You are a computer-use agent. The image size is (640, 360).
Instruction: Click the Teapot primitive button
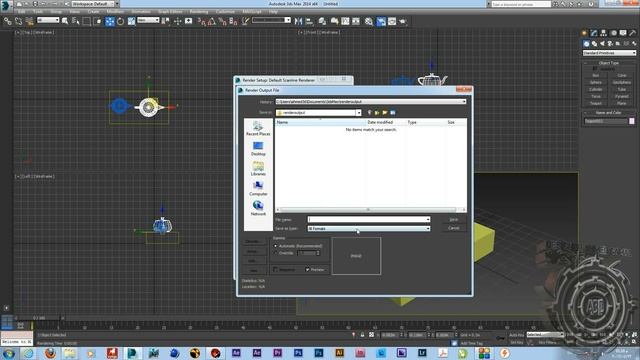[596, 103]
